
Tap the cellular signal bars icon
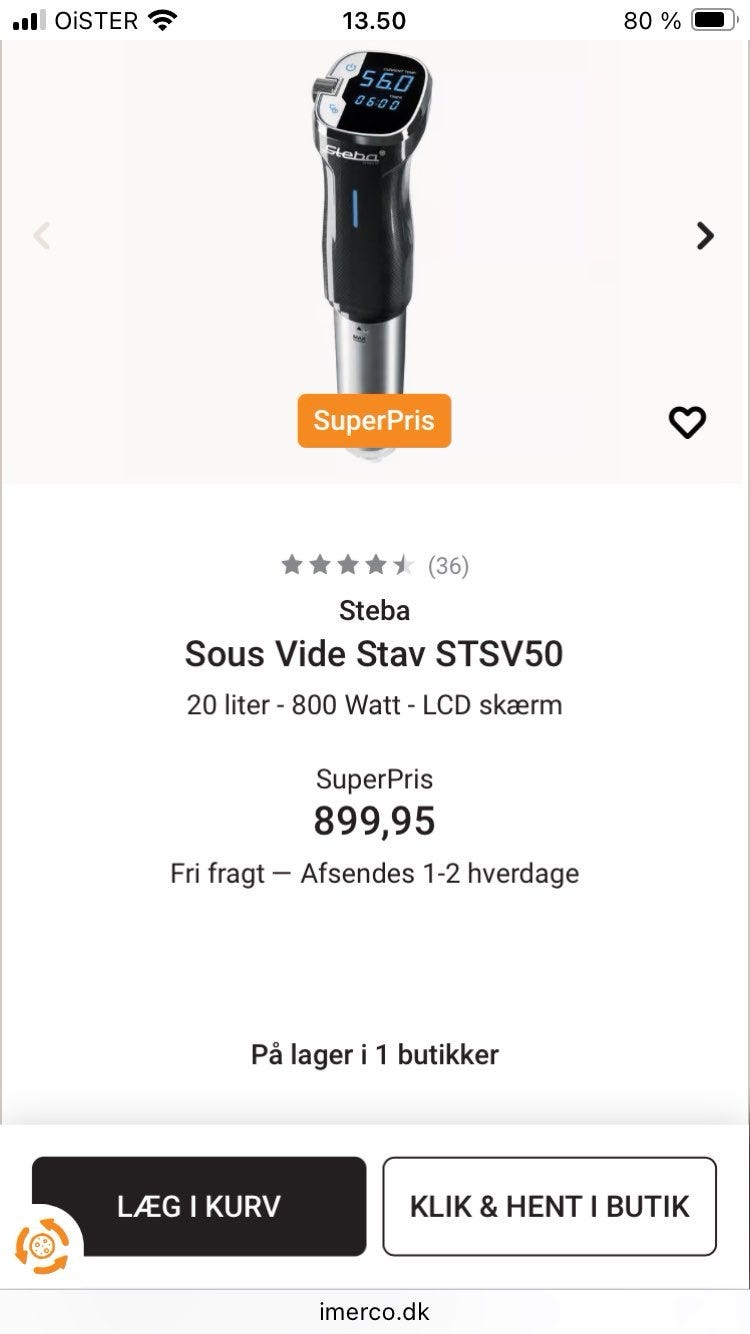(31, 20)
